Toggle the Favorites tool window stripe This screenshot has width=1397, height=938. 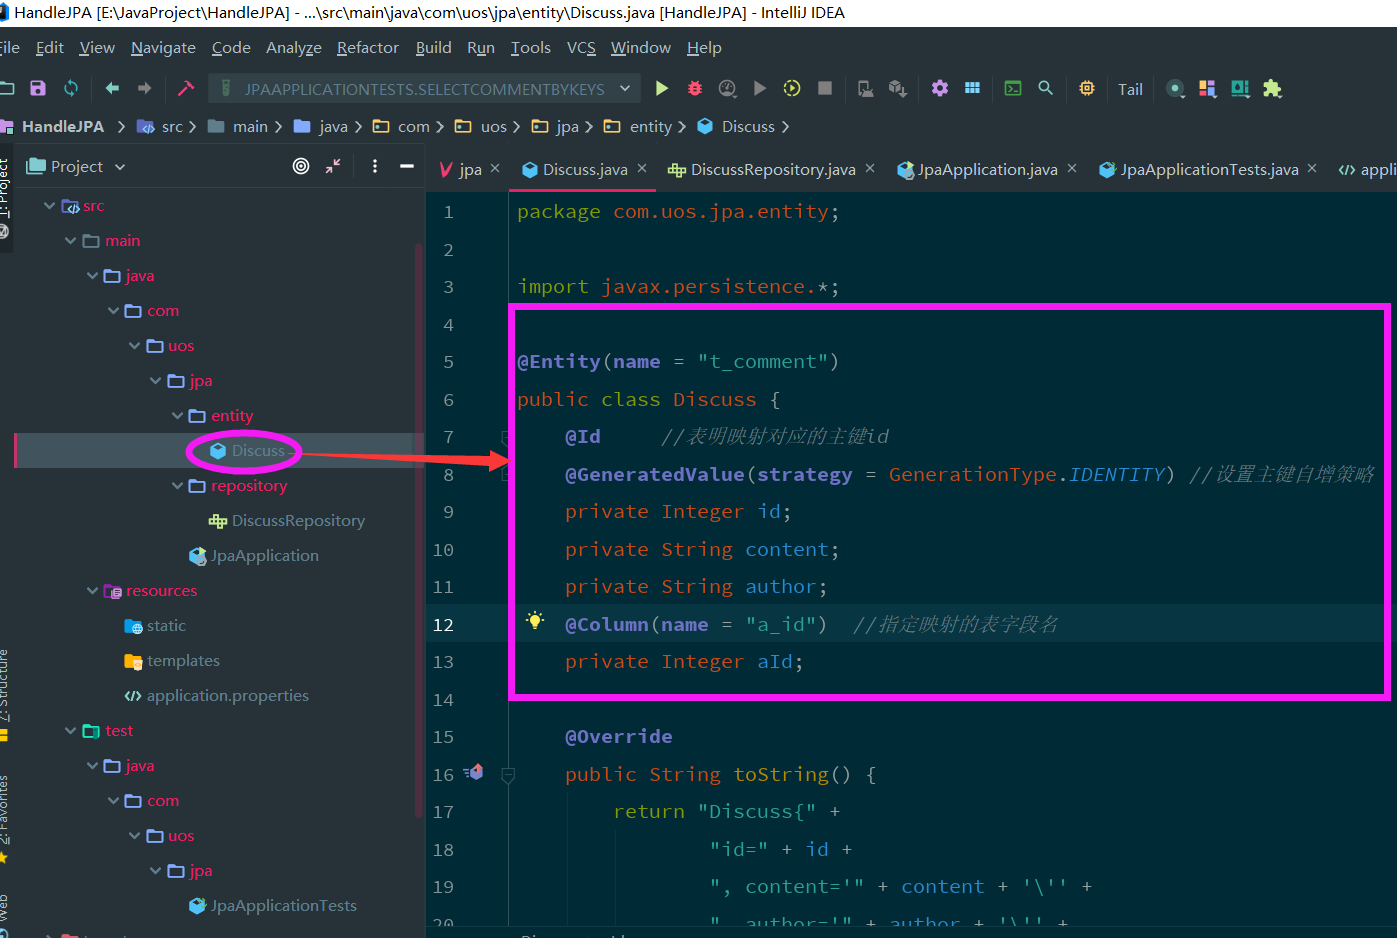point(5,815)
